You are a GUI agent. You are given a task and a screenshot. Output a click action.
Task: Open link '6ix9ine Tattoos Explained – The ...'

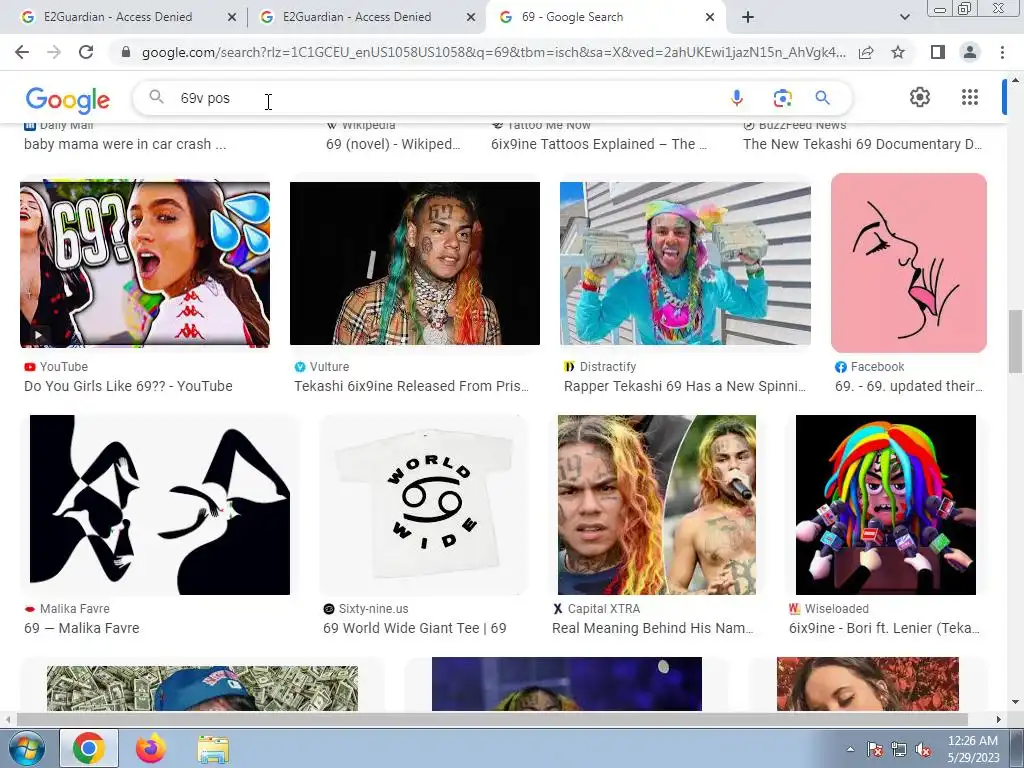tap(599, 144)
